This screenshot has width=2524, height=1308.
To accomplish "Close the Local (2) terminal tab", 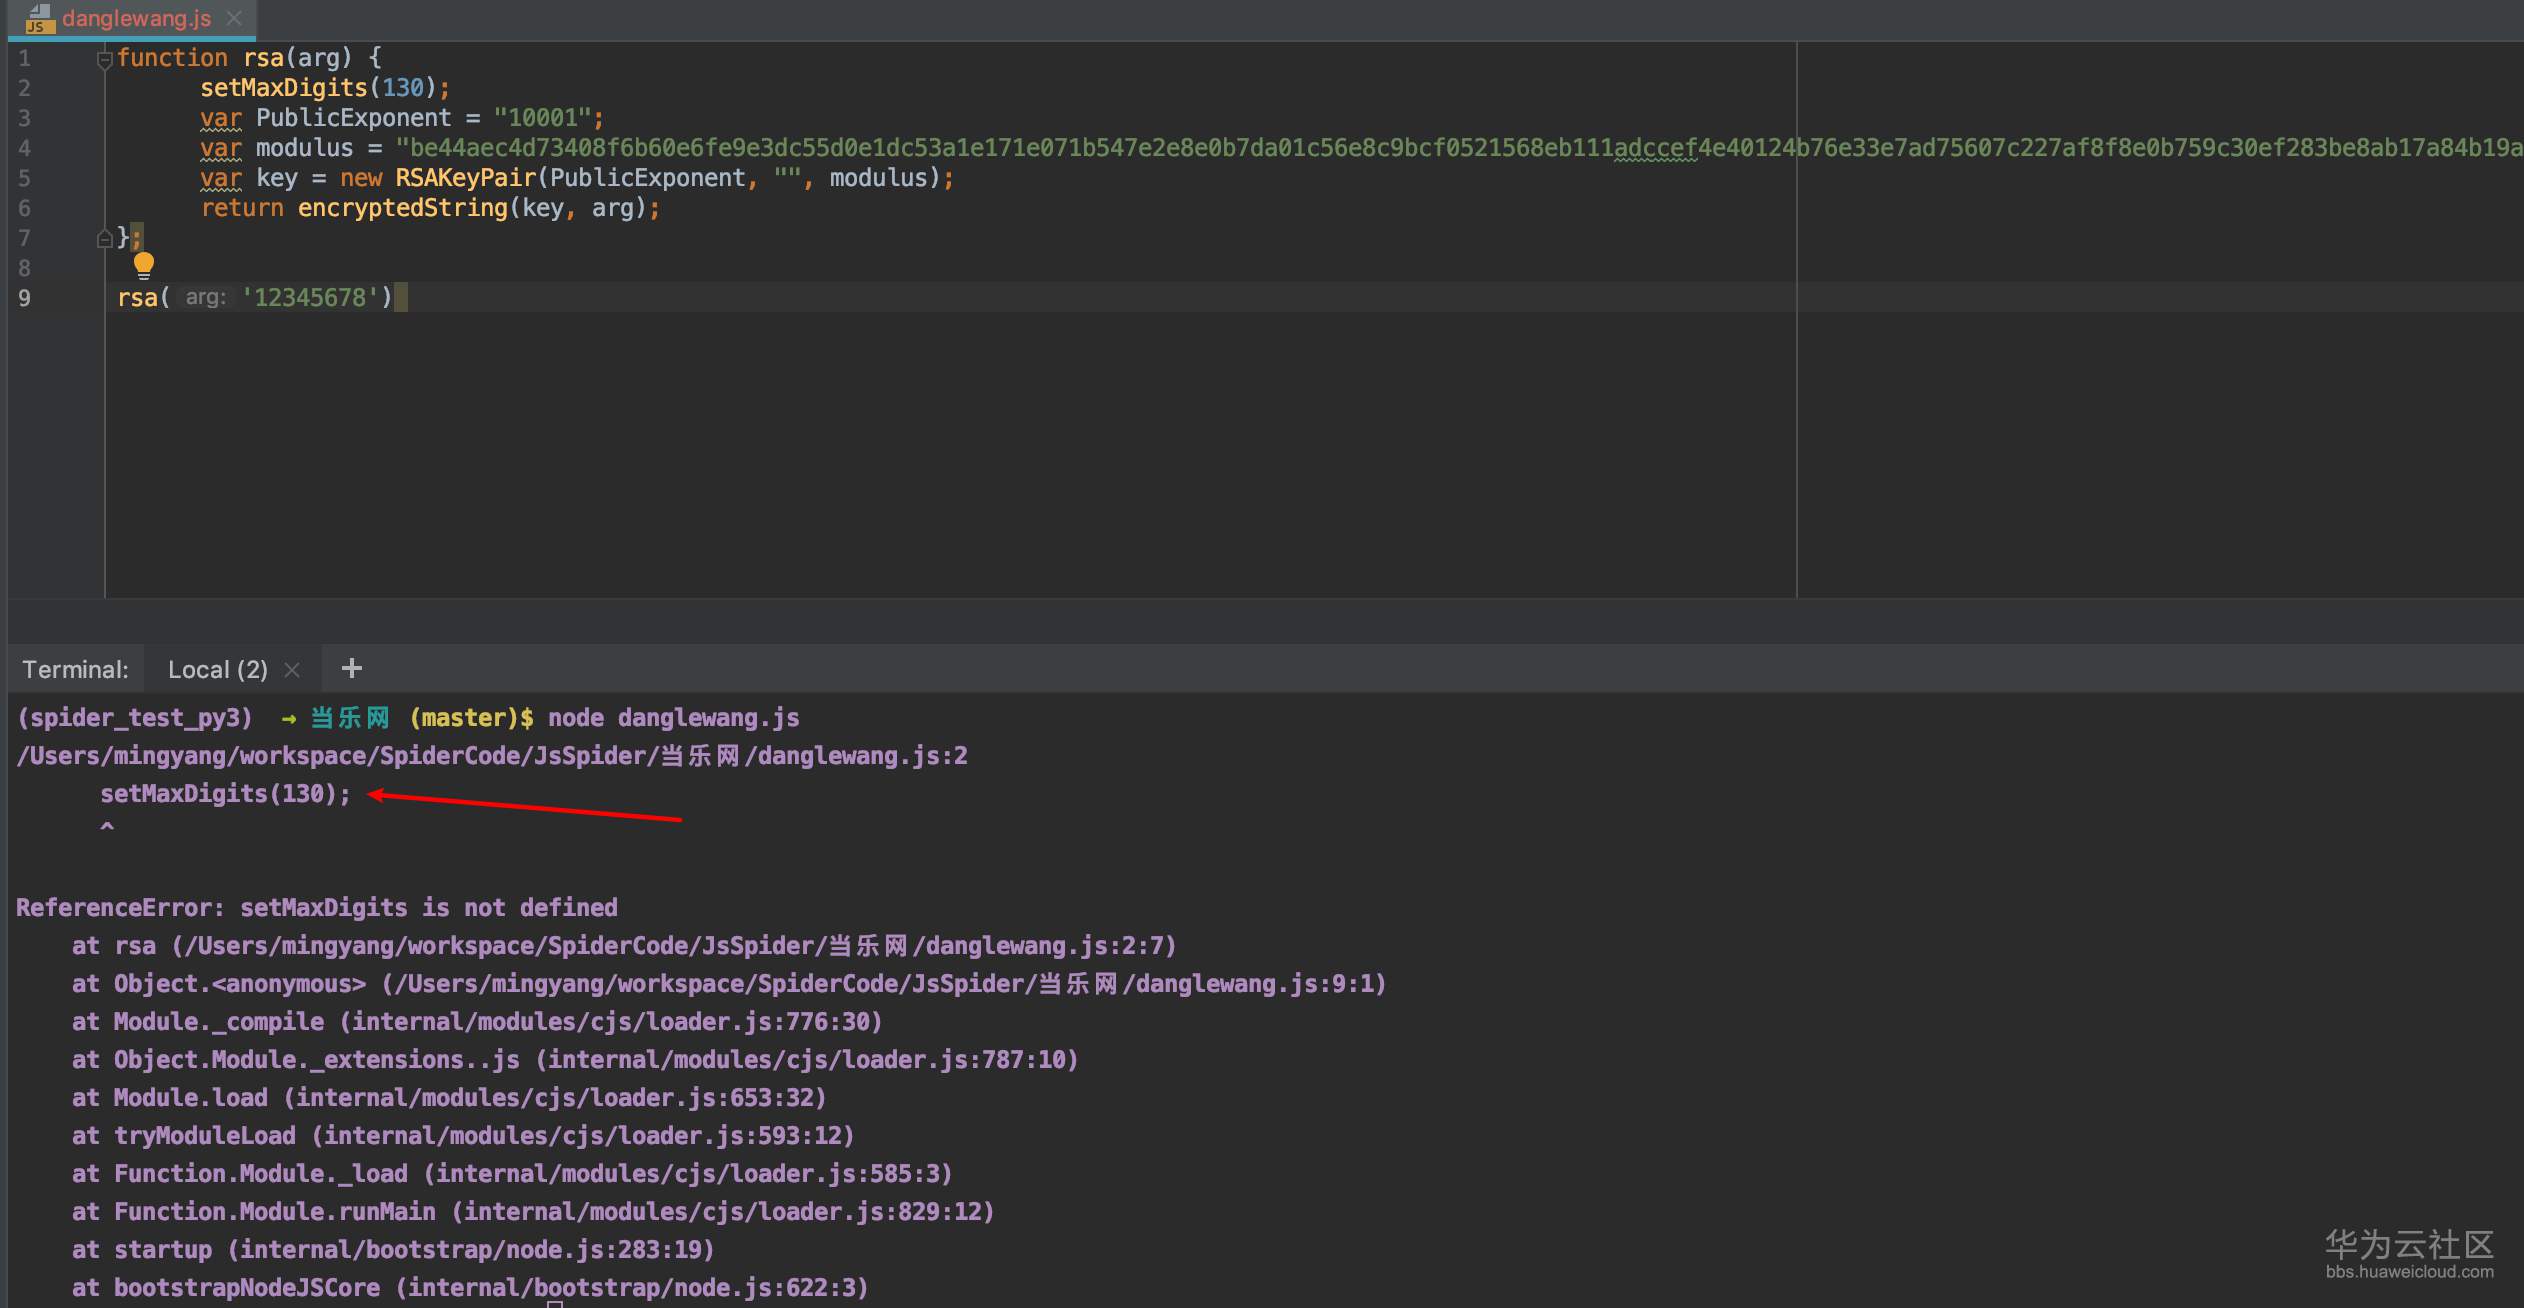I will click(292, 670).
